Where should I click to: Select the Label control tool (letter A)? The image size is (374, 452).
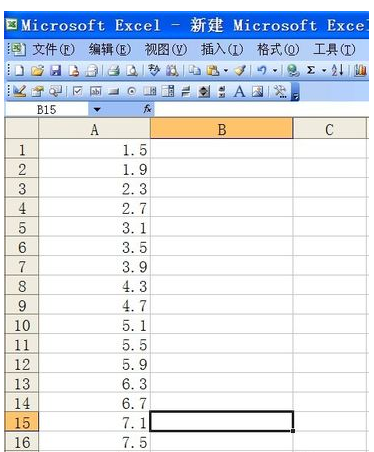point(239,91)
